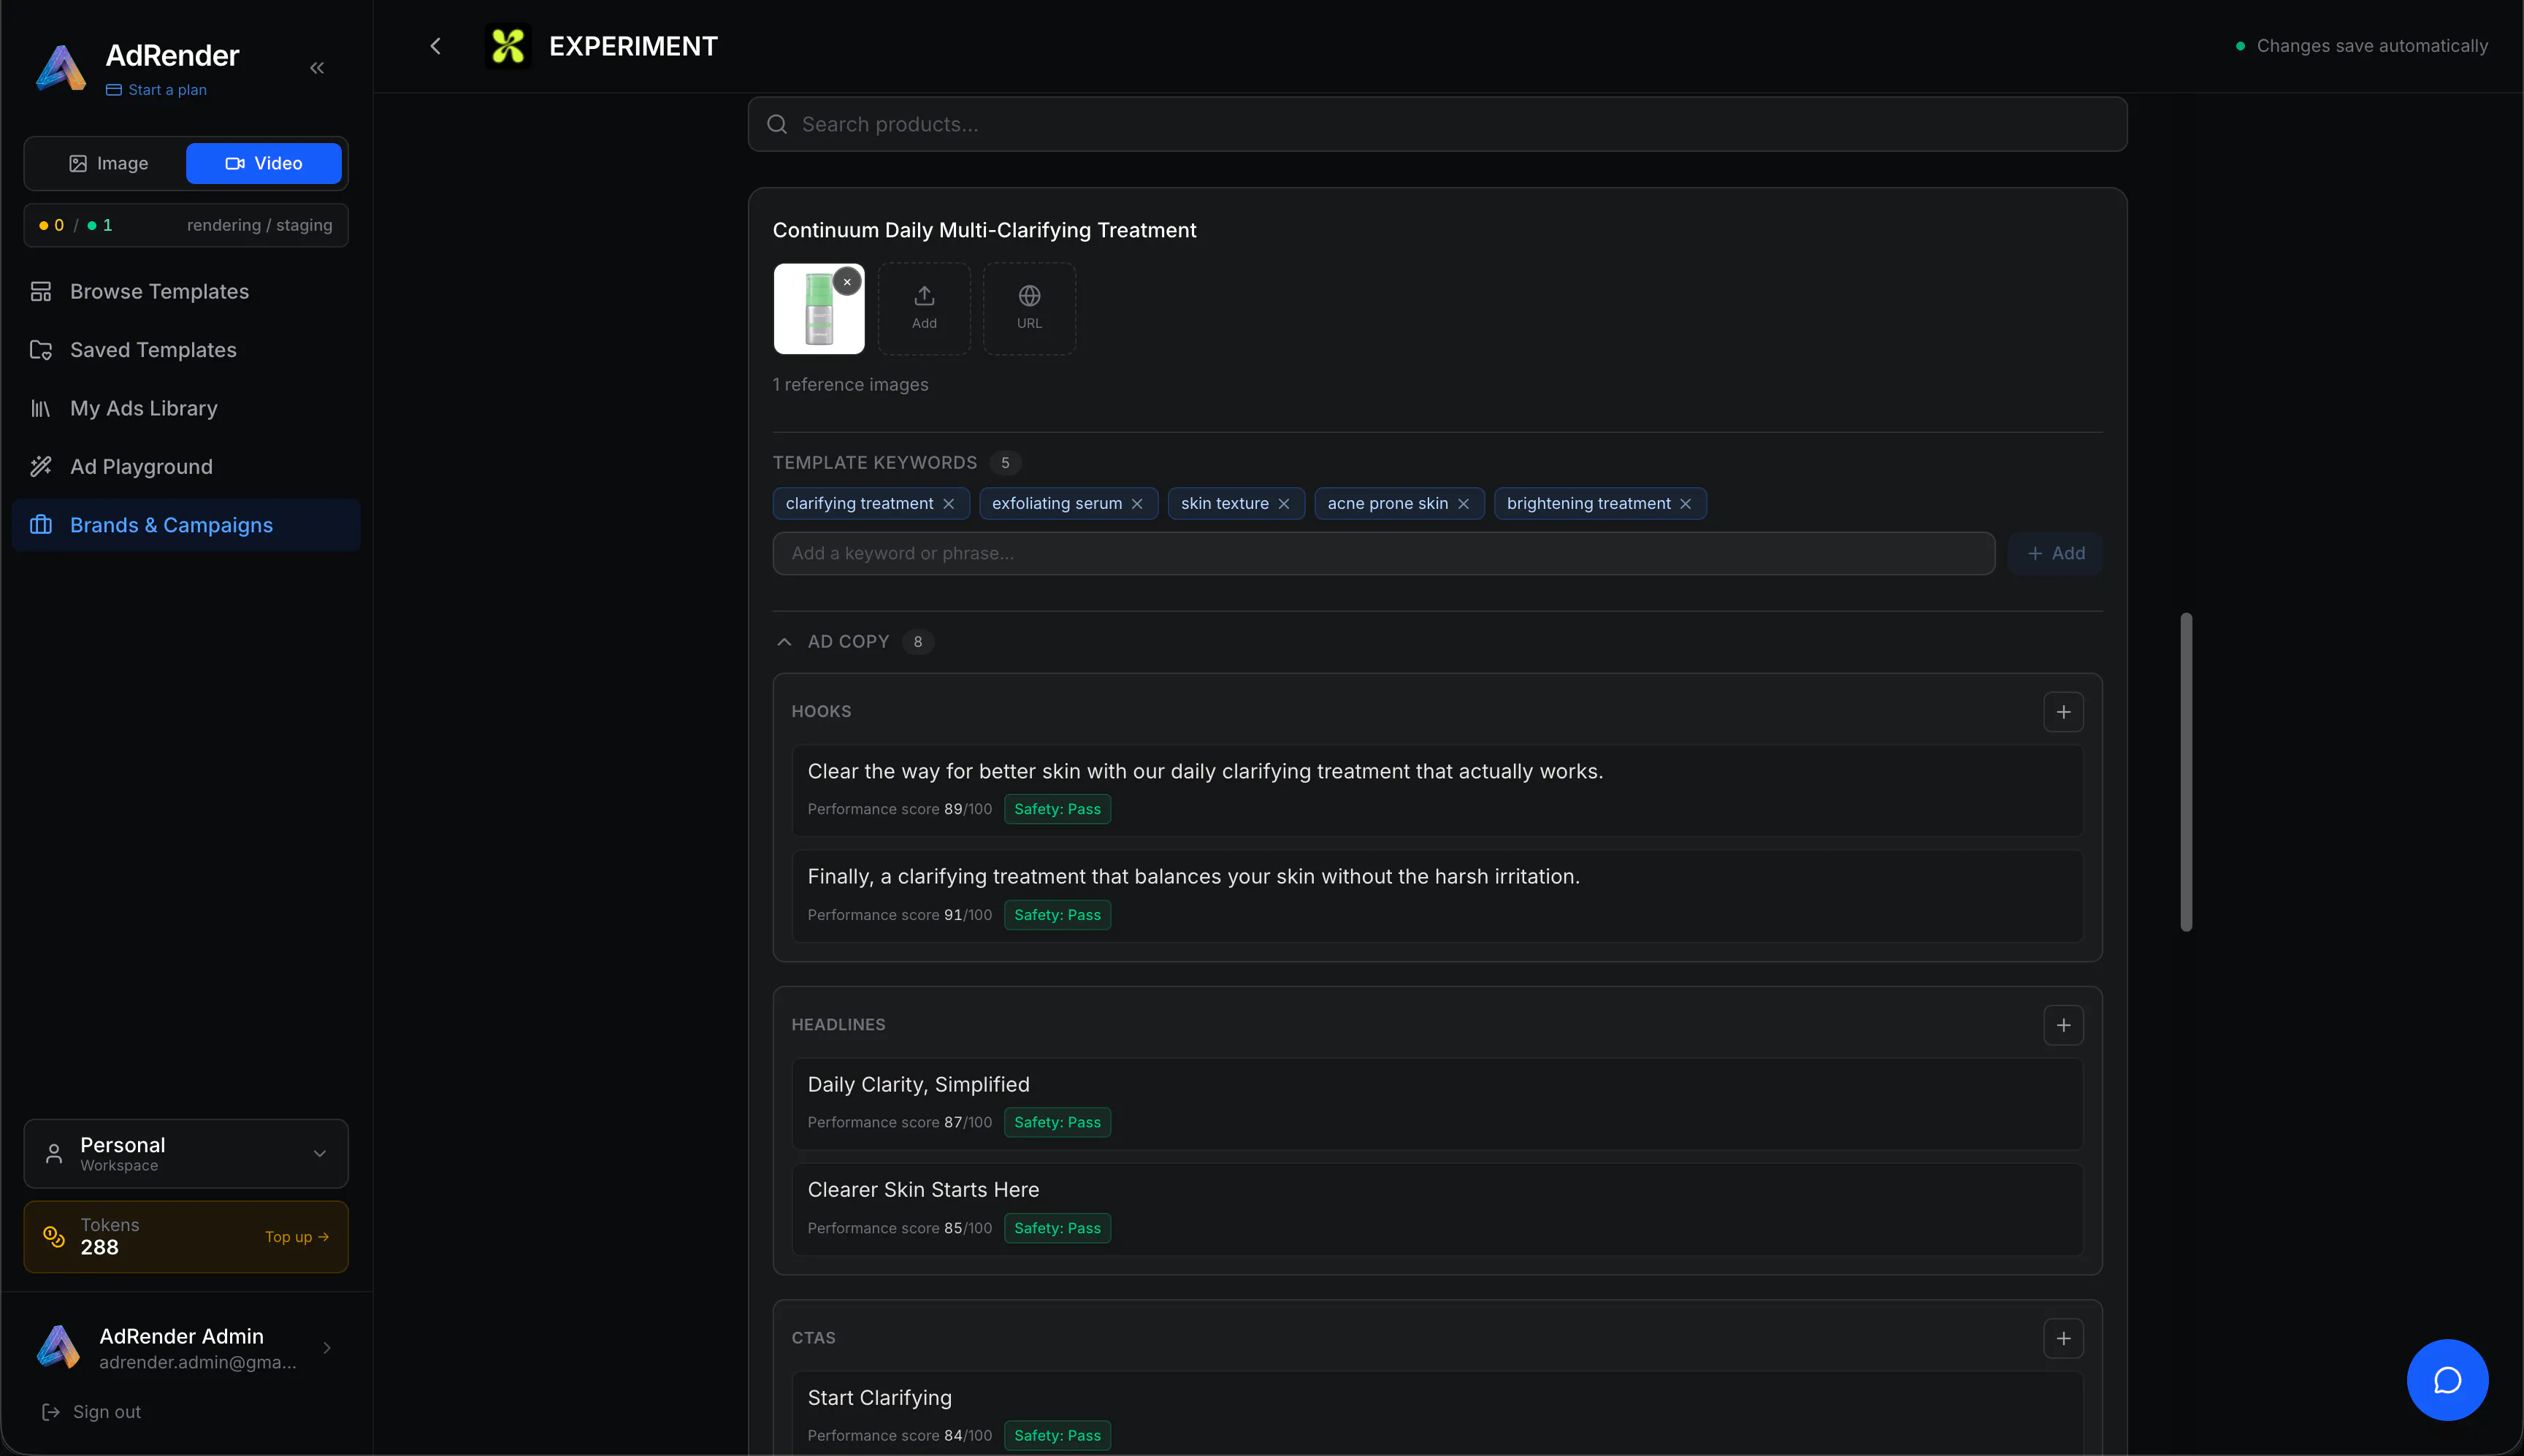
Task: Remove 'brightening treatment' keyword
Action: (1686, 504)
